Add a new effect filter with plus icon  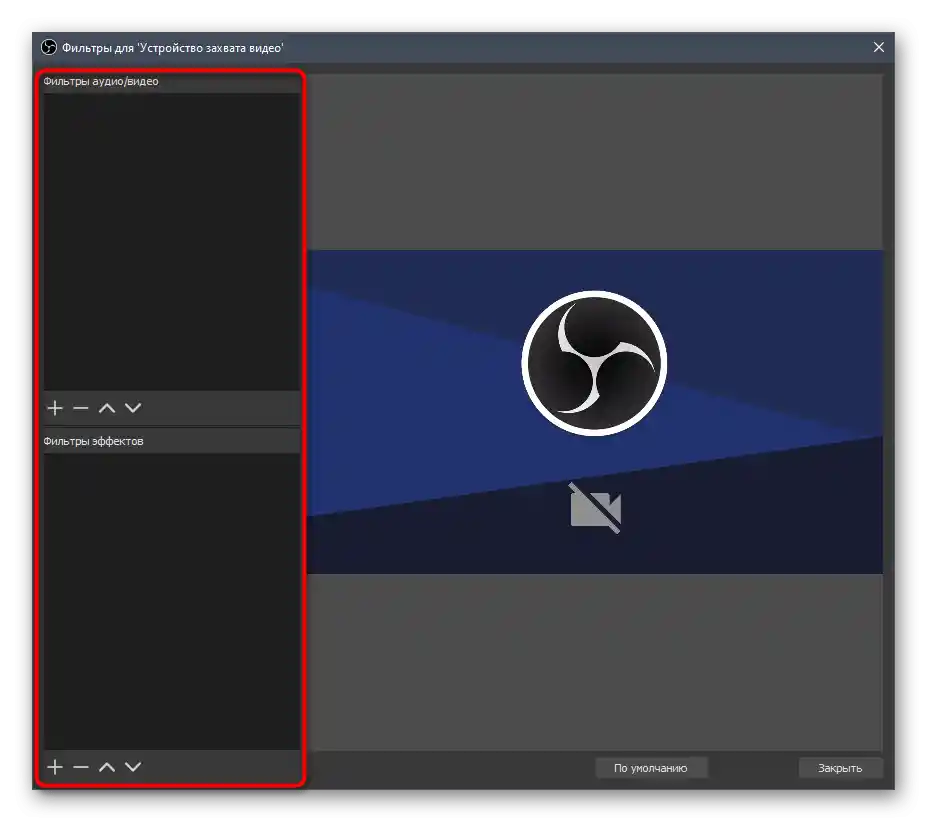55,767
